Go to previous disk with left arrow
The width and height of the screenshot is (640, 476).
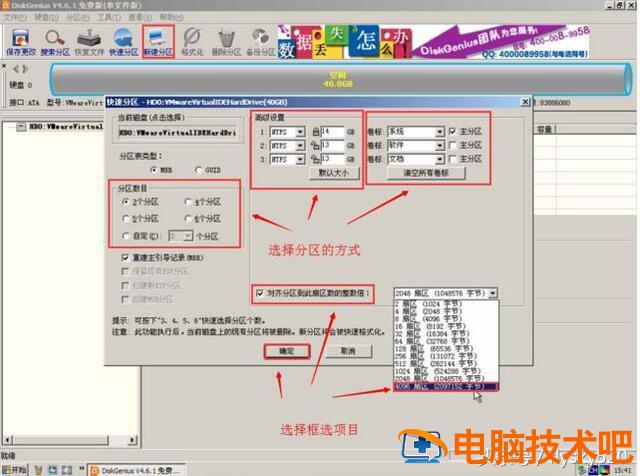pos(16,69)
